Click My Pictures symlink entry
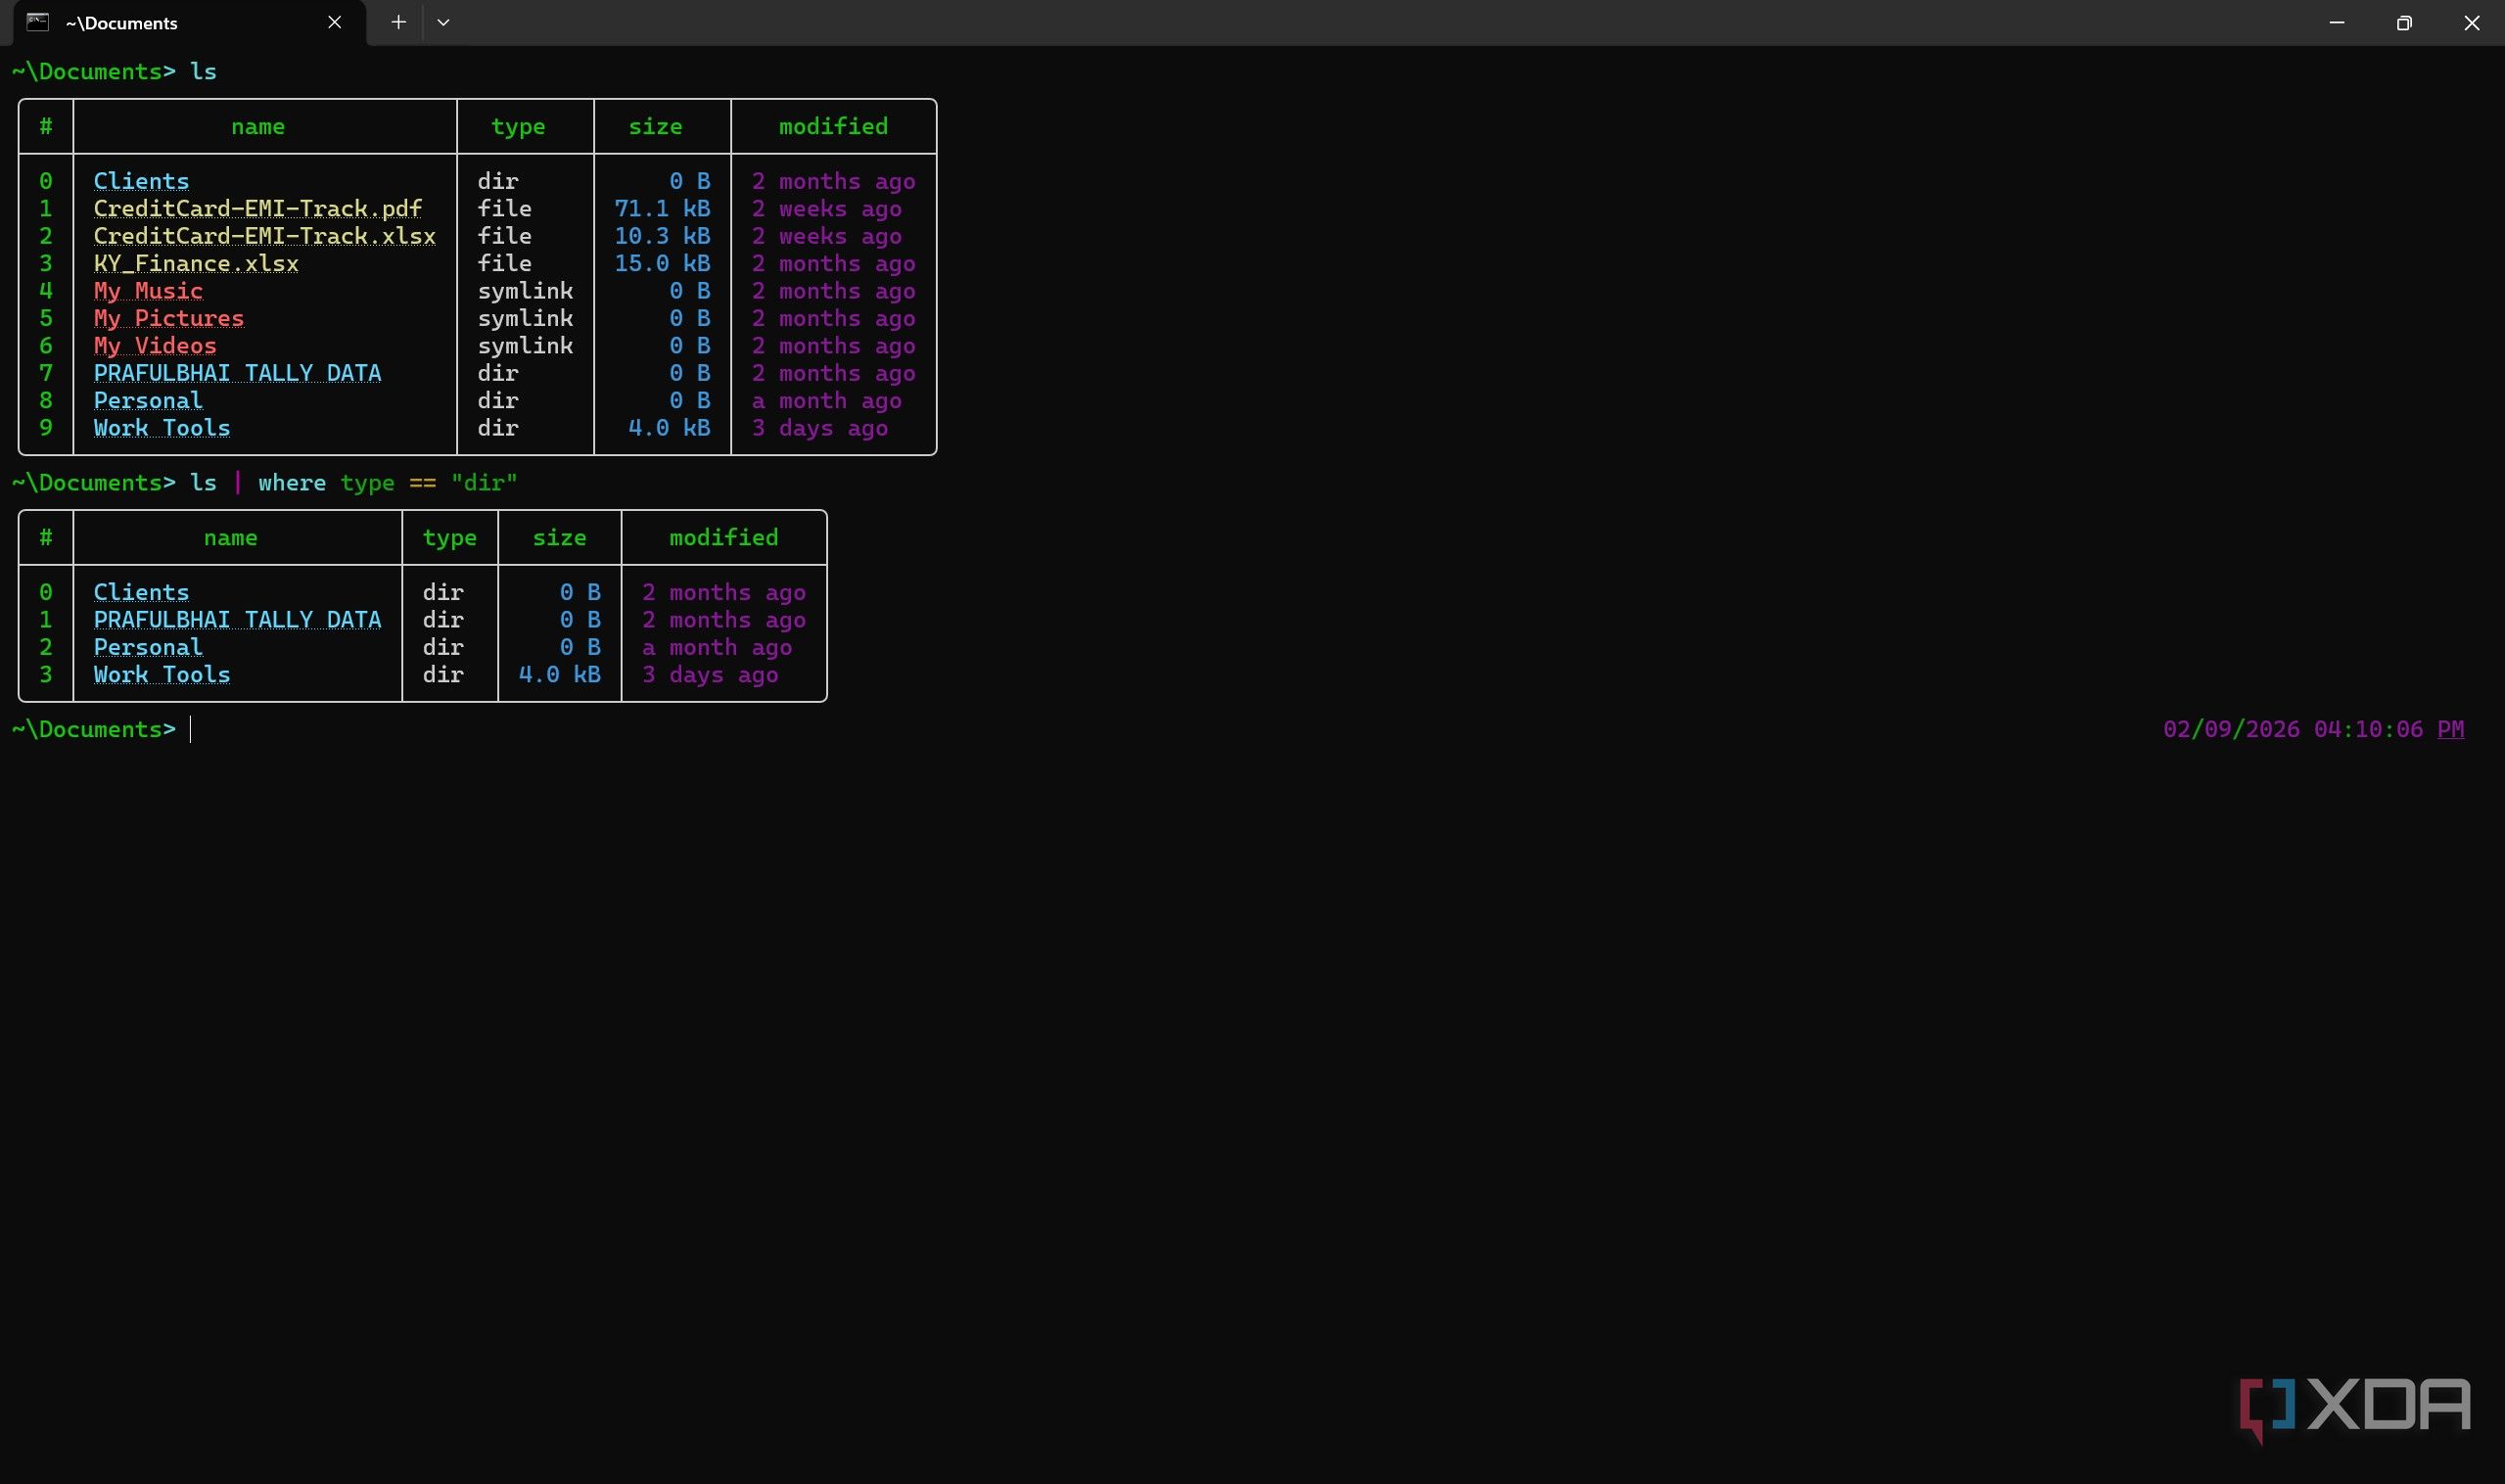2505x1484 pixels. 169,318
